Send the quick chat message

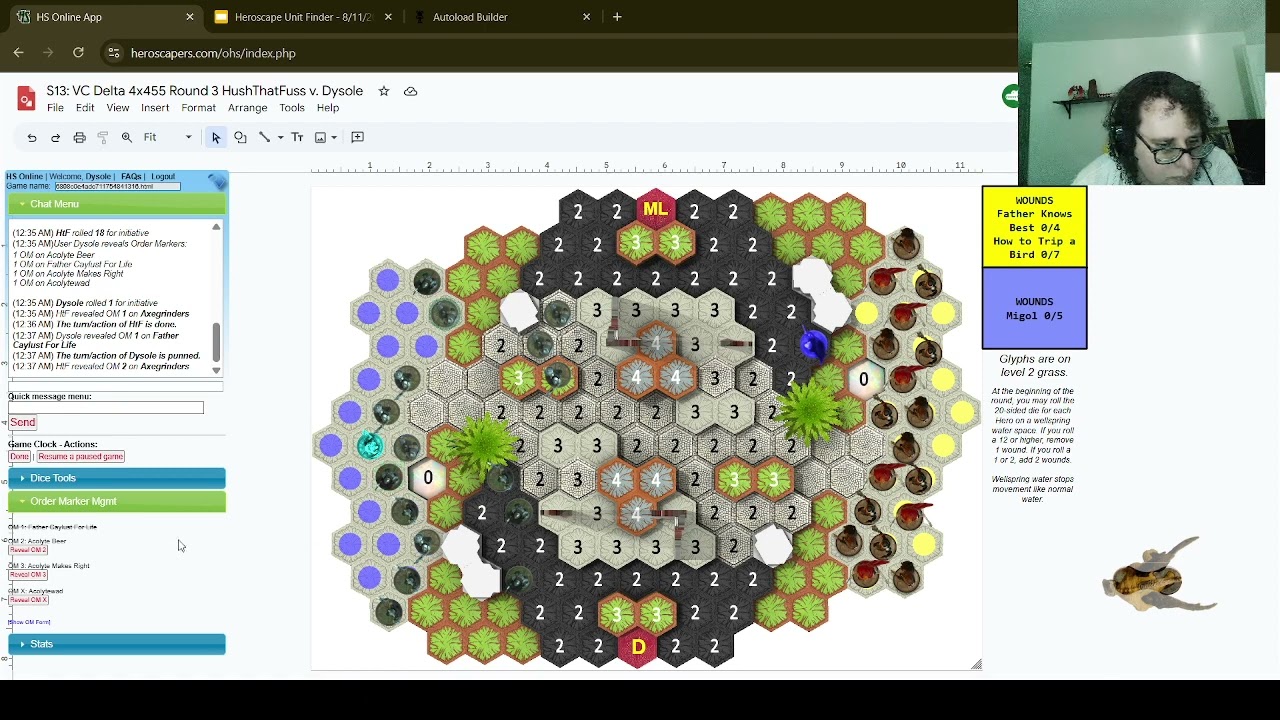[23, 422]
